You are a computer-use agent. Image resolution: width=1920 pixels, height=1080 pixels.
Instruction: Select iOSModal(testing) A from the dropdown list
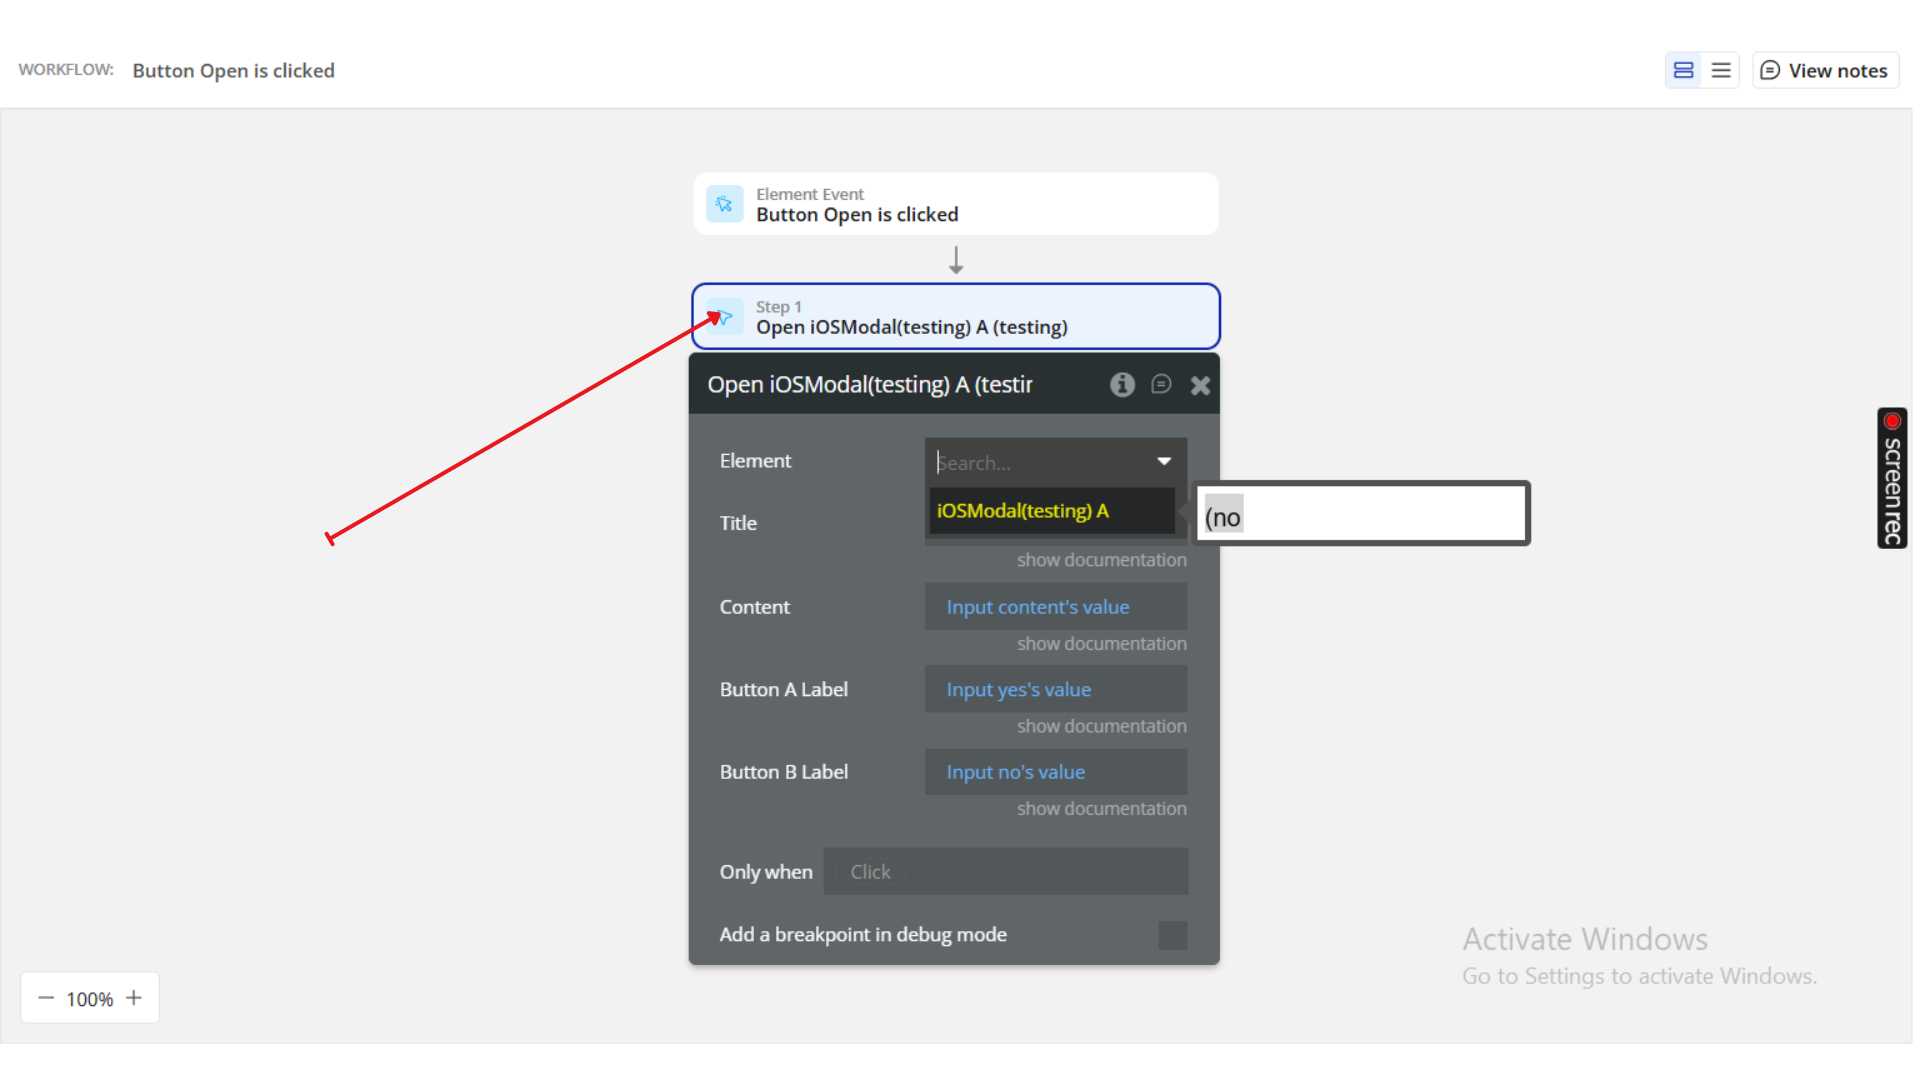tap(1023, 511)
